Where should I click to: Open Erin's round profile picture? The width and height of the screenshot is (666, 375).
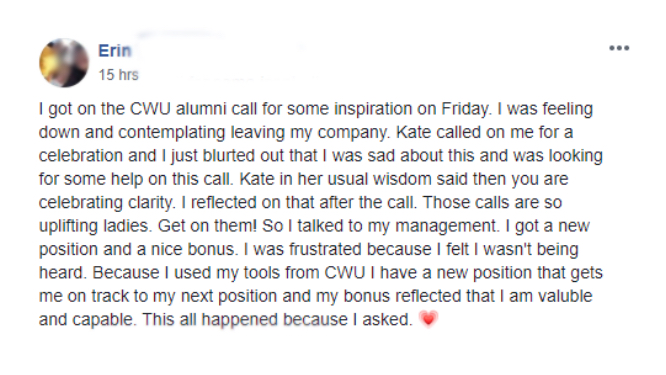tap(64, 63)
